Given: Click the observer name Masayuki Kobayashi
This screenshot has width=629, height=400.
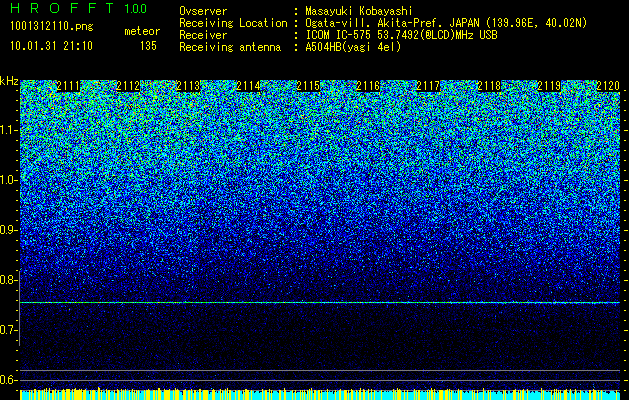Looking at the screenshot, I should click(x=358, y=11).
